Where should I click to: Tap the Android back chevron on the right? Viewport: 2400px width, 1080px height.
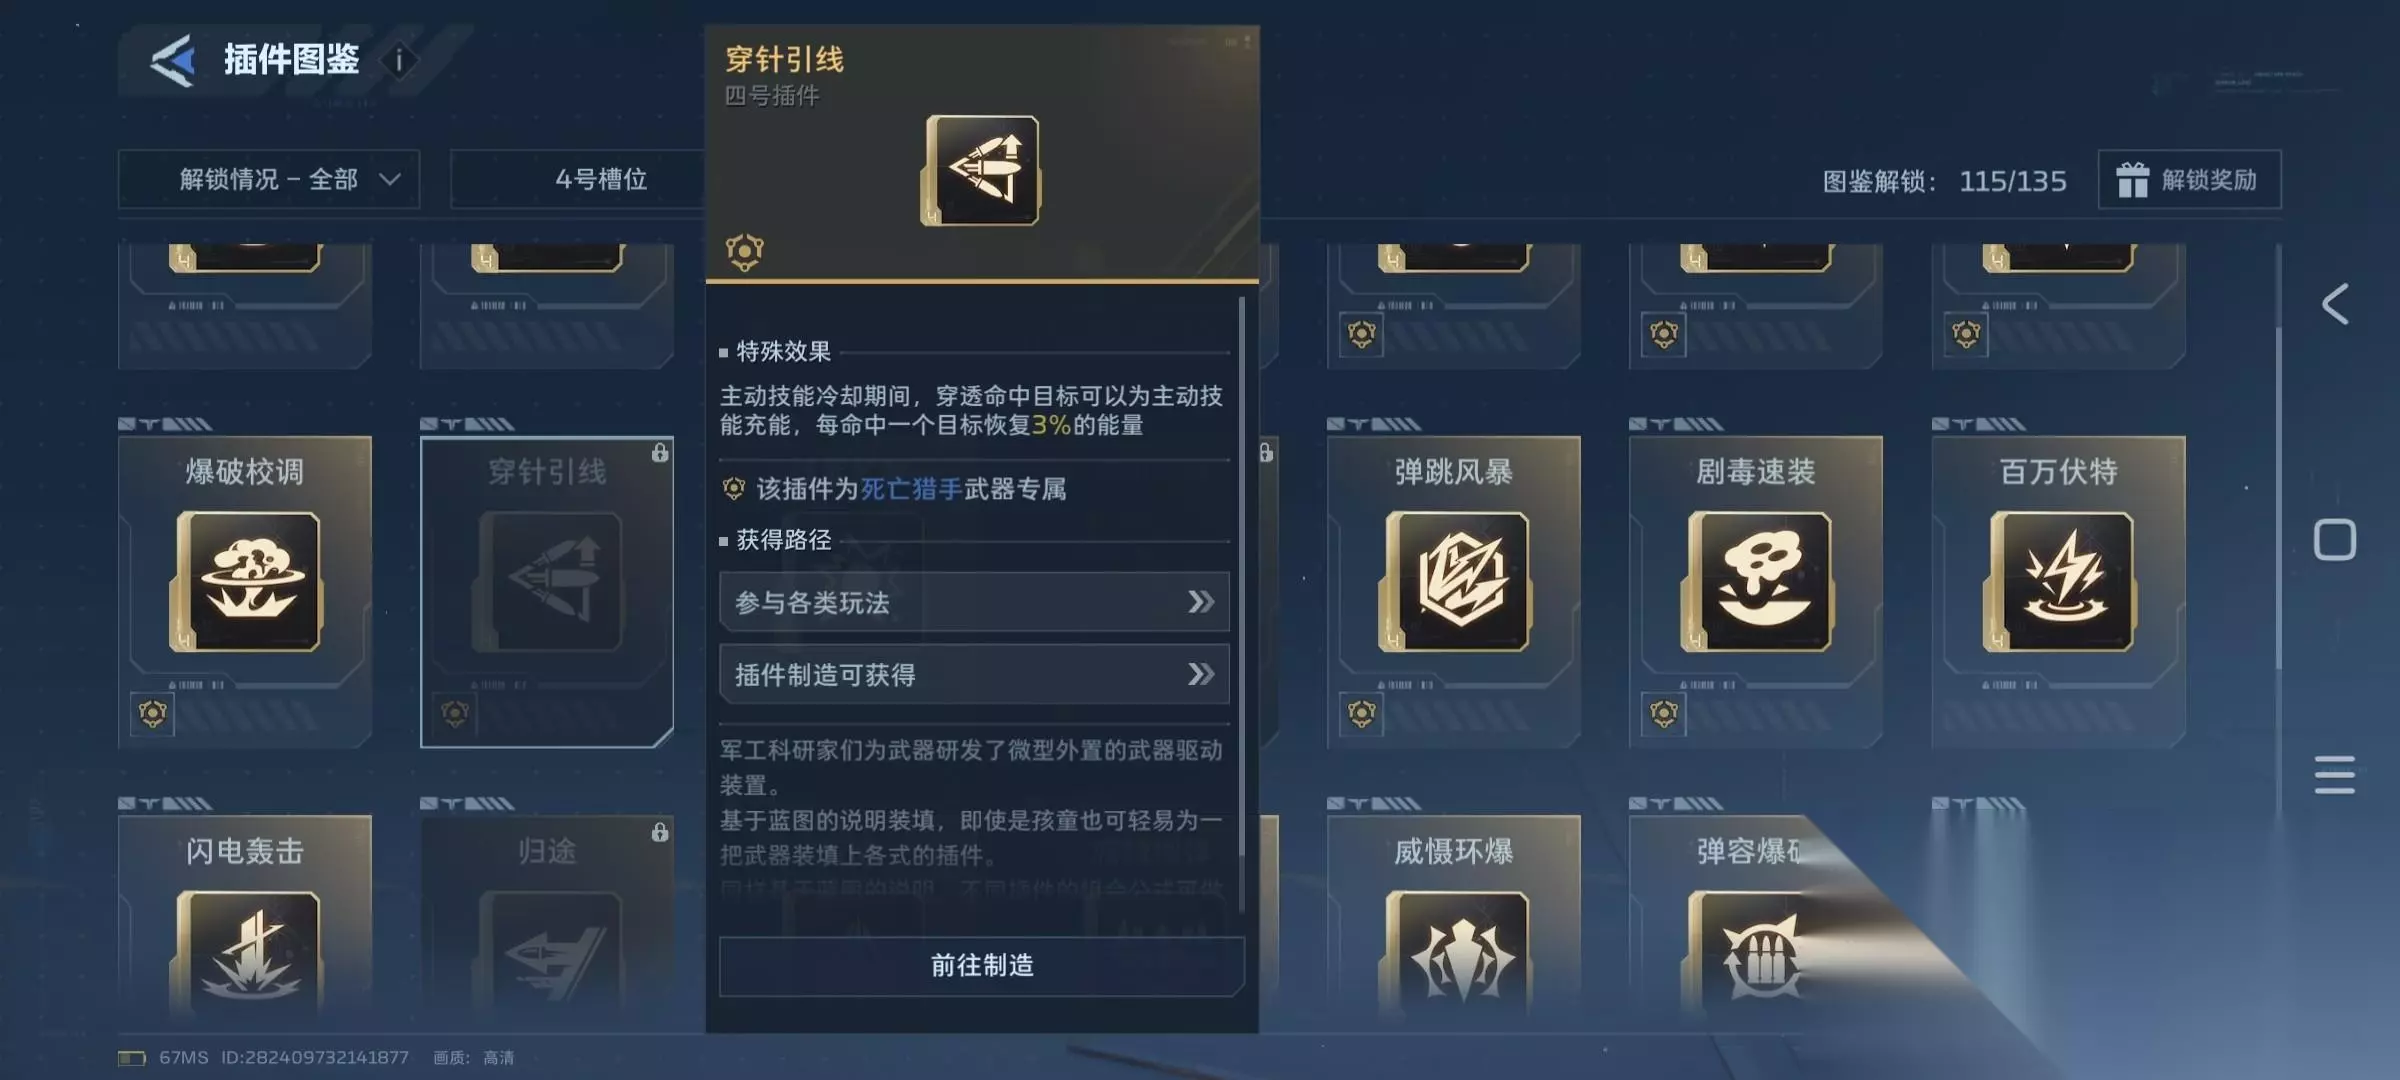click(x=2335, y=304)
